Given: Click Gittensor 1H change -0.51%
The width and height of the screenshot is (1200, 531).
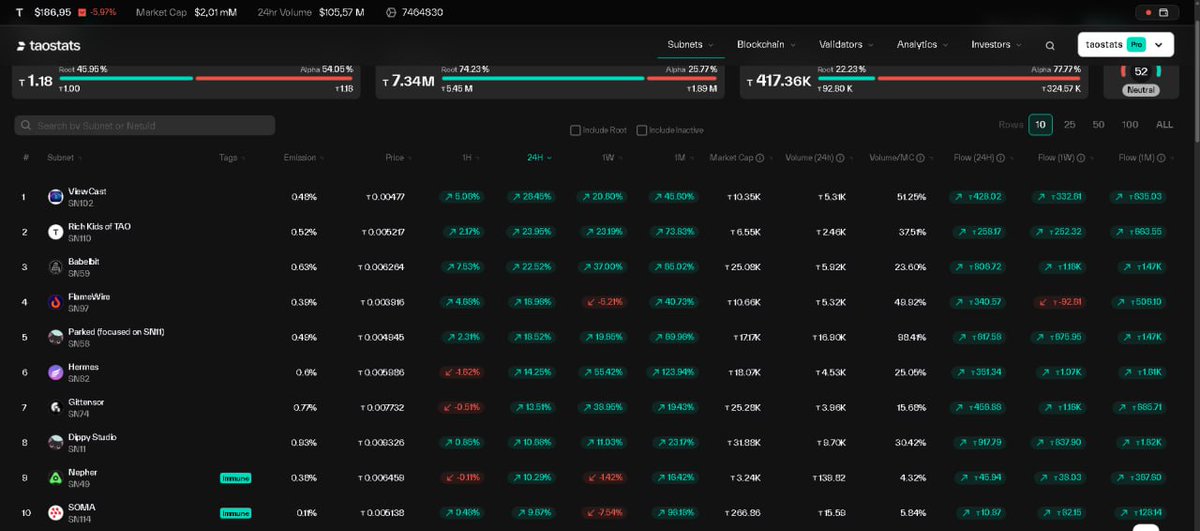Looking at the screenshot, I should [x=464, y=407].
